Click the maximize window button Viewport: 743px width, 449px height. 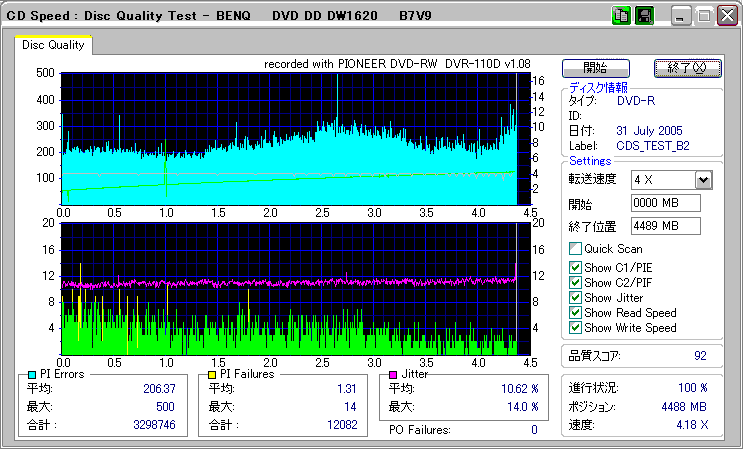coord(704,16)
